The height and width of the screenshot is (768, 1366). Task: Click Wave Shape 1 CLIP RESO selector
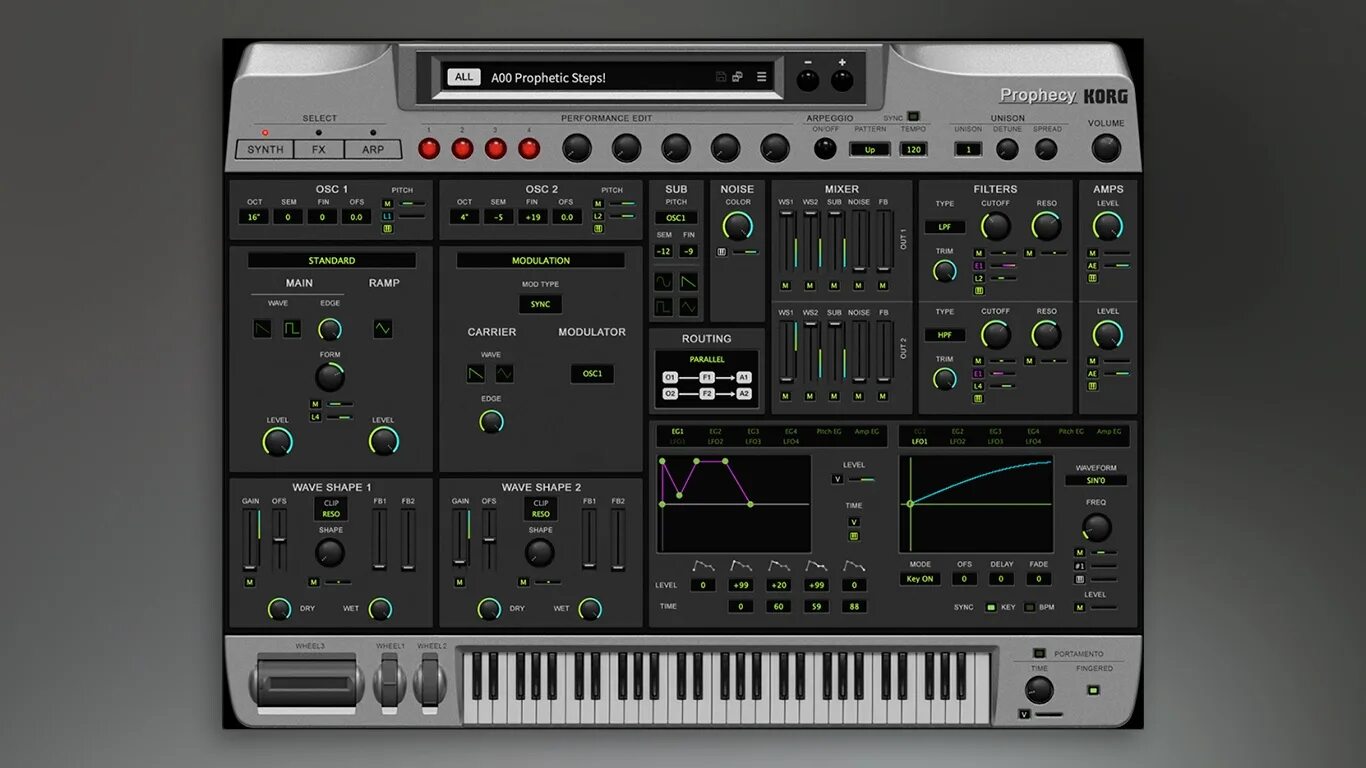pos(331,509)
